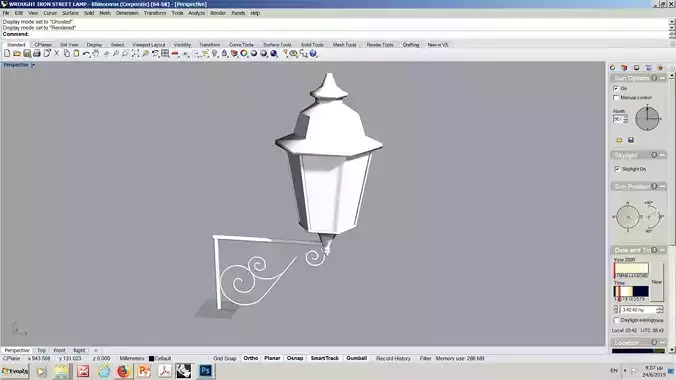Switch to the Solid Tools toolbar tab
The image size is (676, 380).
click(312, 45)
